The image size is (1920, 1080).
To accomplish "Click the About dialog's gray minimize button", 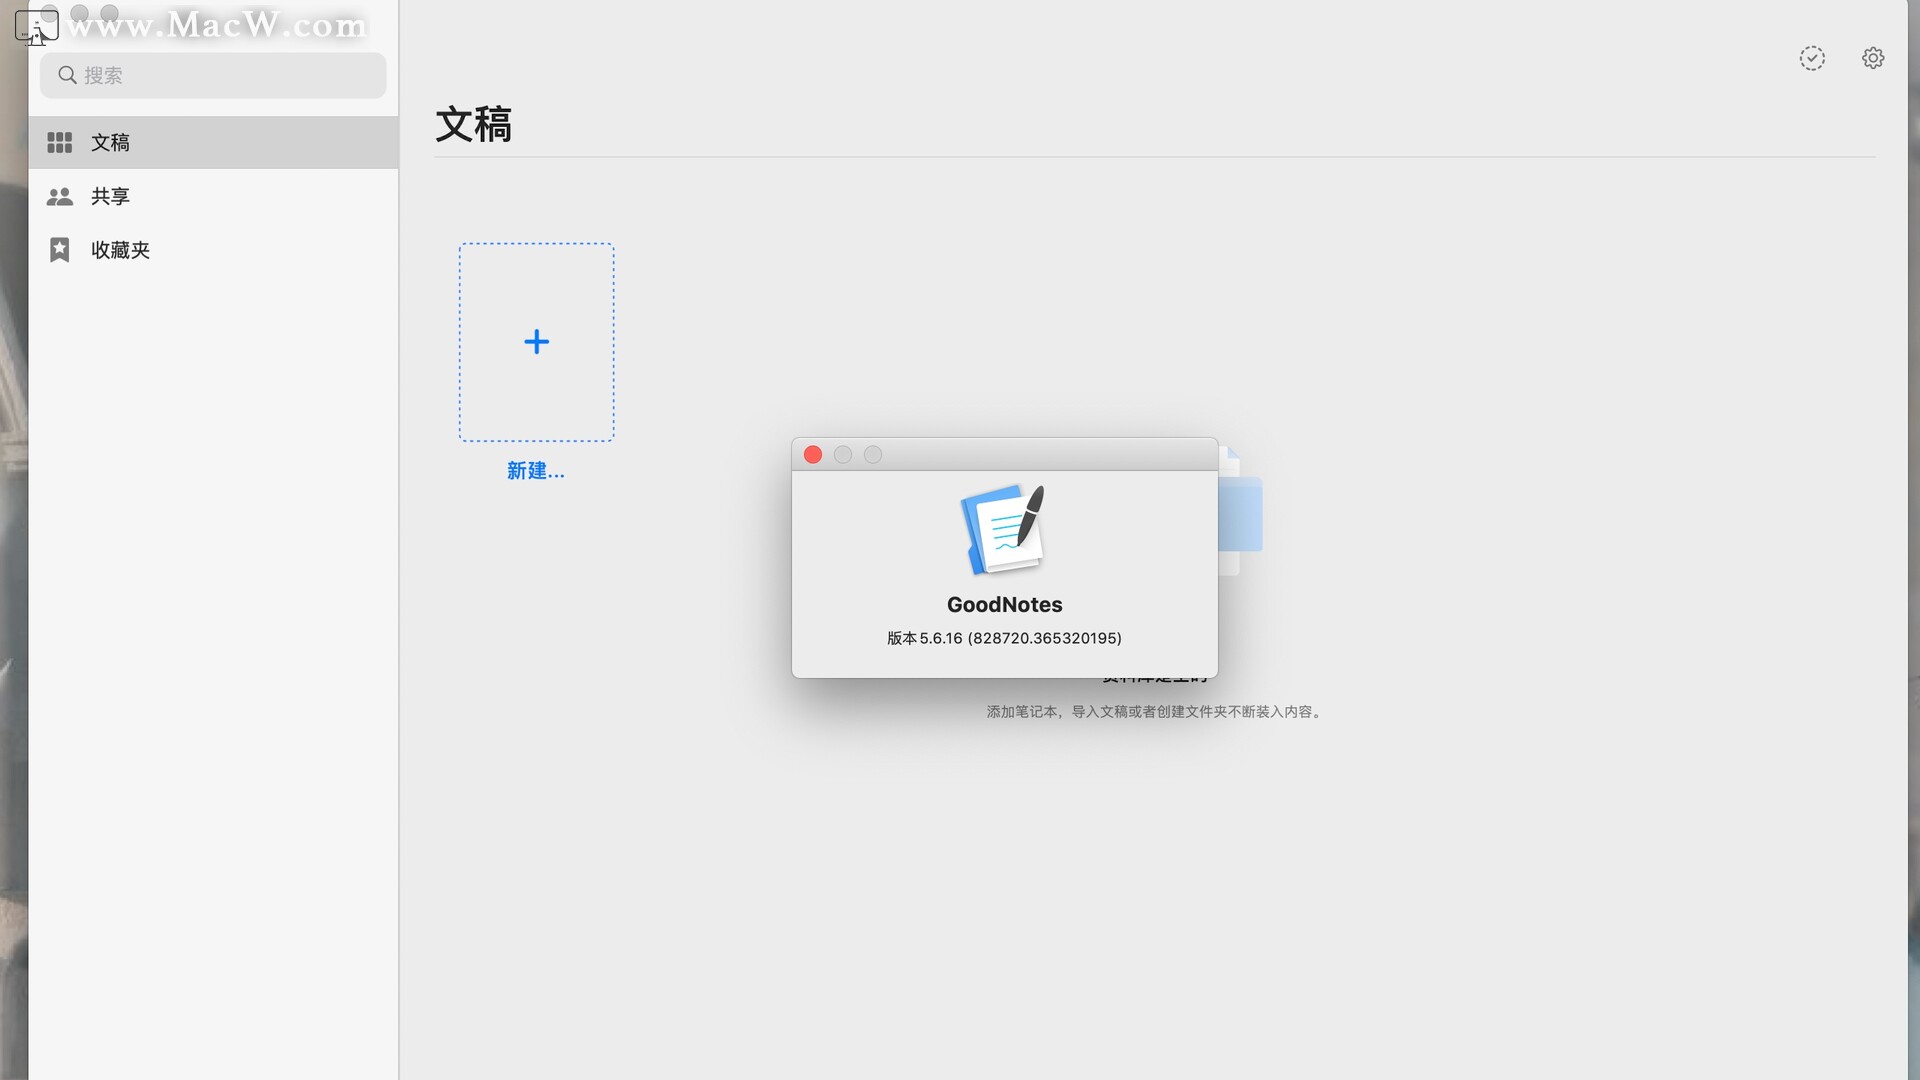I will point(842,455).
